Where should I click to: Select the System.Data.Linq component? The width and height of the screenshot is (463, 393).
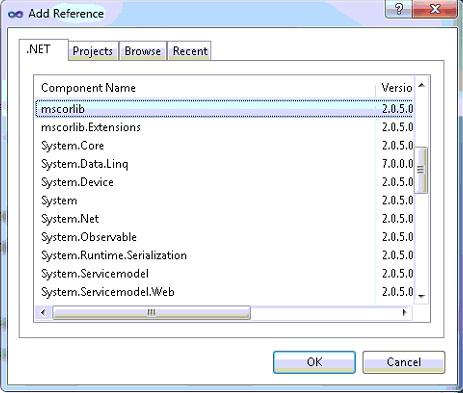pyautogui.click(x=224, y=164)
